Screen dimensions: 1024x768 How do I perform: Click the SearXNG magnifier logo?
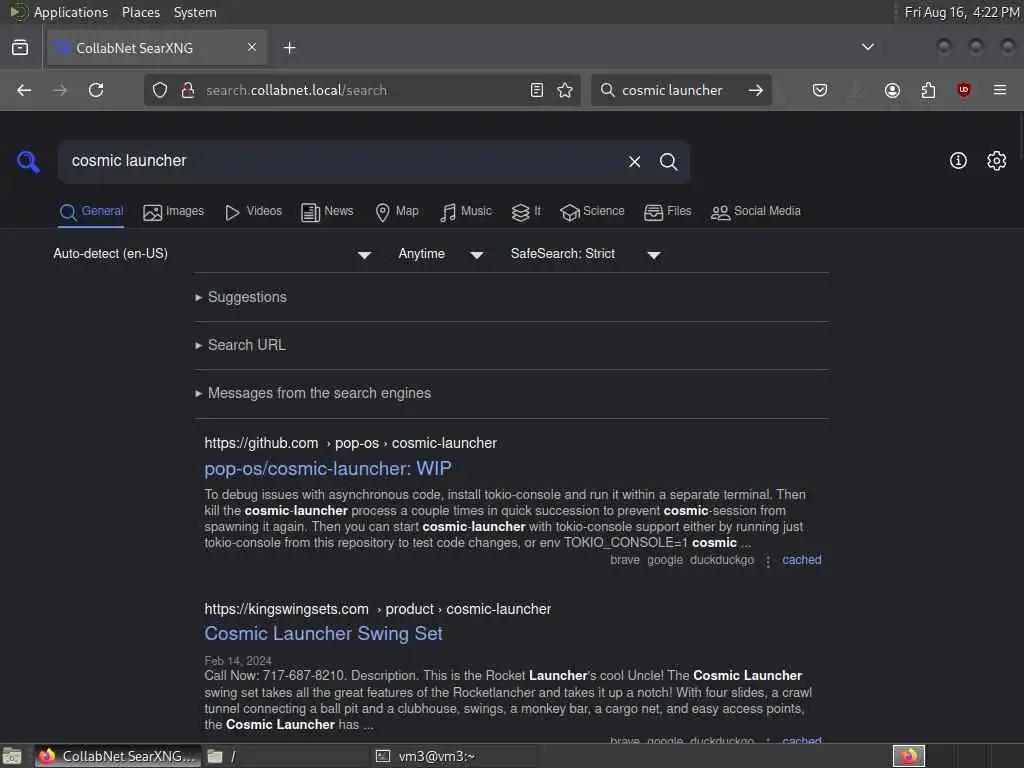point(28,161)
